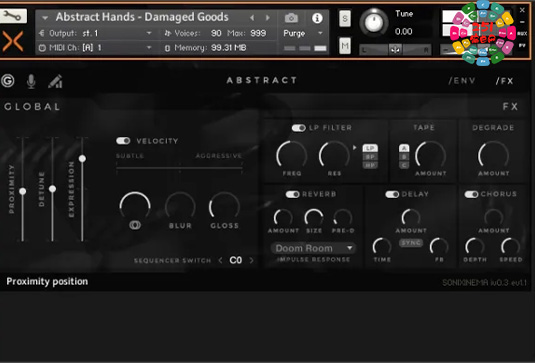Click the Expression slider handle

(82, 159)
